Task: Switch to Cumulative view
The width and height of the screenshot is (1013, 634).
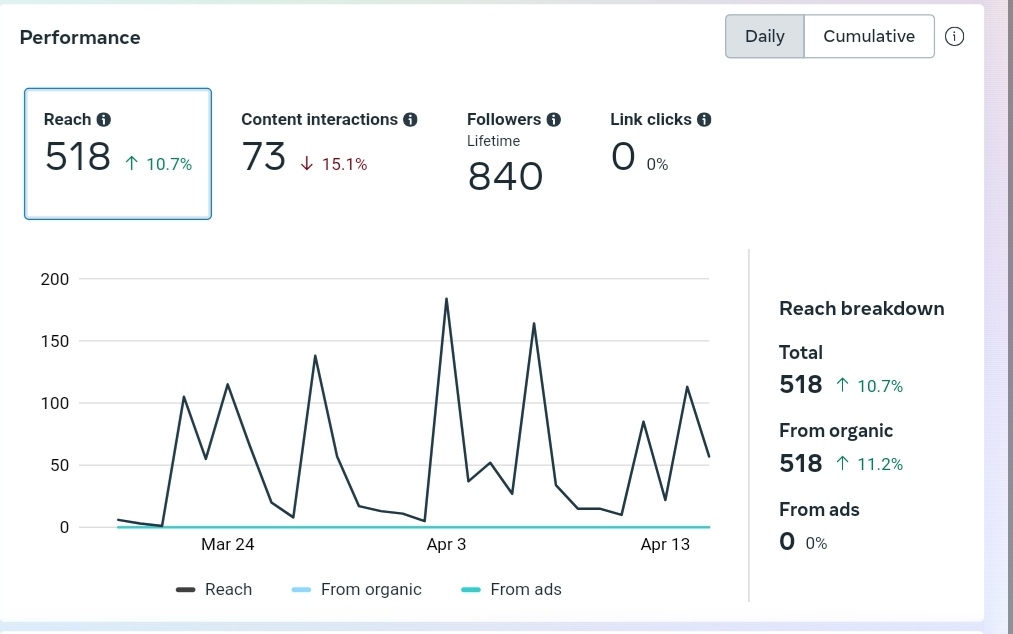Action: [x=868, y=37]
